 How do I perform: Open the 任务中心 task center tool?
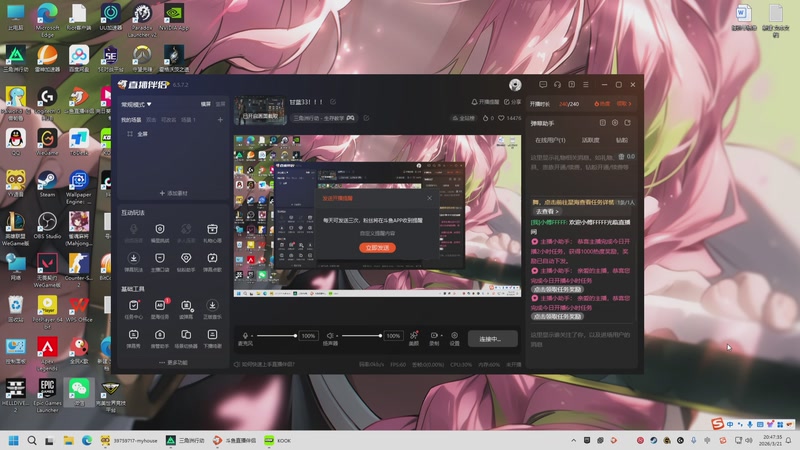[134, 309]
